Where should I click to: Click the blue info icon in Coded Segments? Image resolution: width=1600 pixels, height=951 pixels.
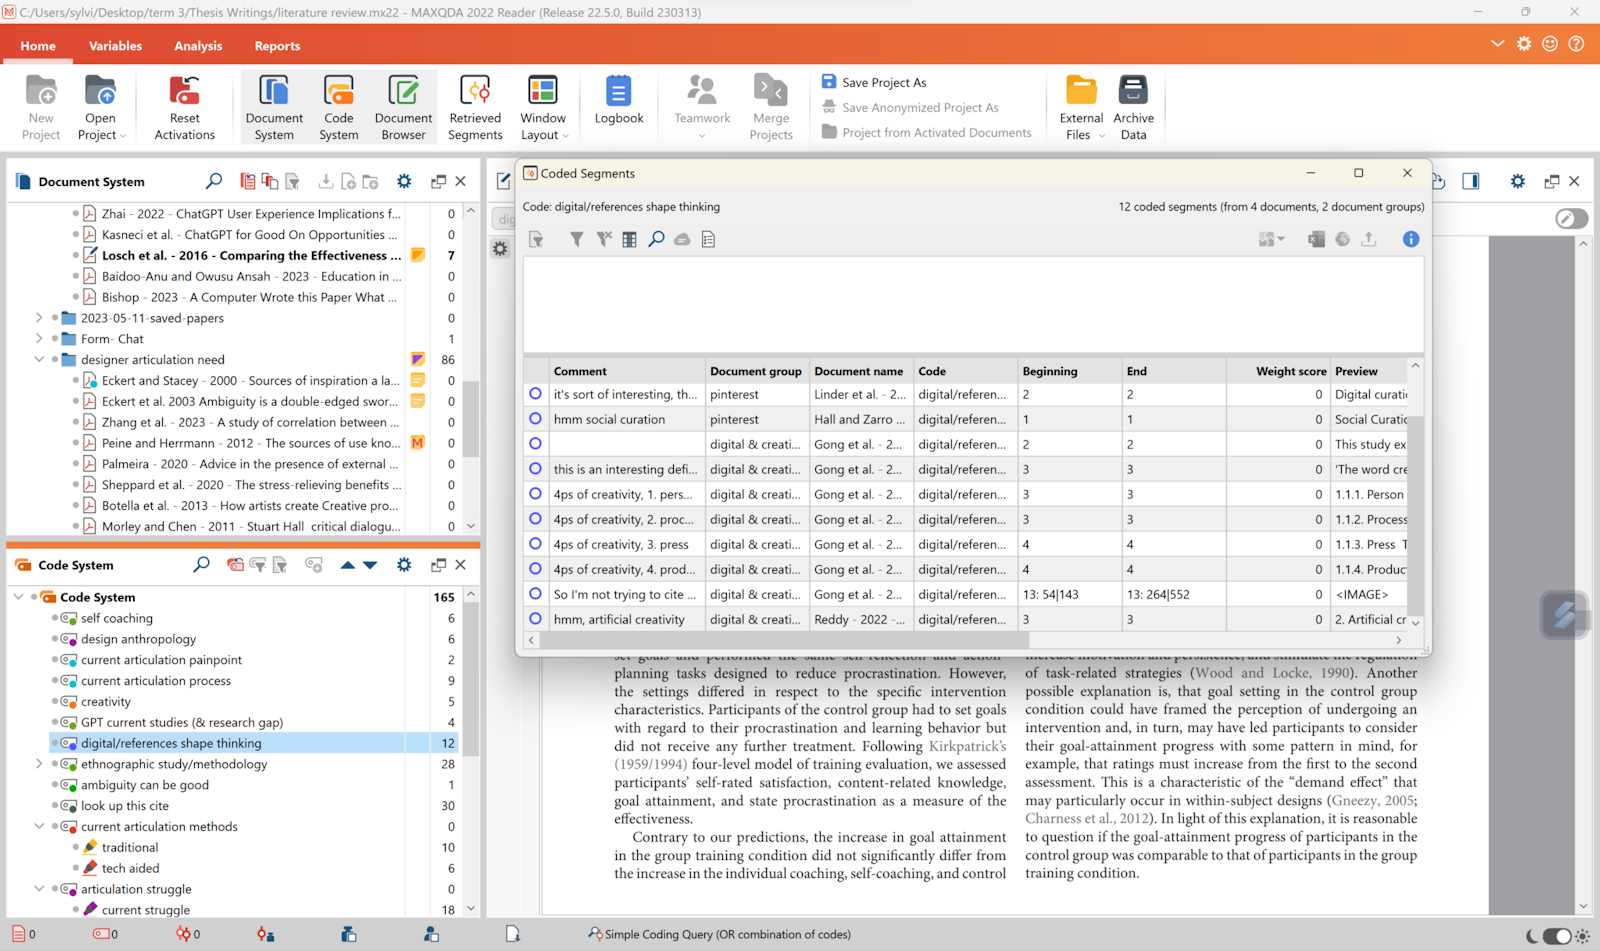pos(1410,239)
